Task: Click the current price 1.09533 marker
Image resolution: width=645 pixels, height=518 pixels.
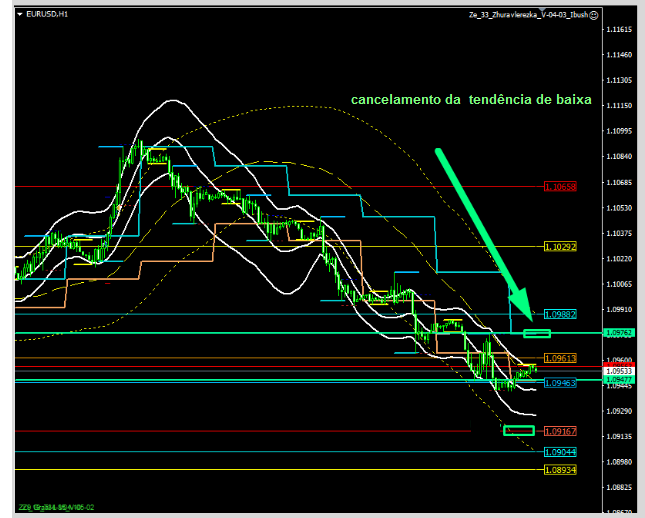Action: [x=622, y=370]
